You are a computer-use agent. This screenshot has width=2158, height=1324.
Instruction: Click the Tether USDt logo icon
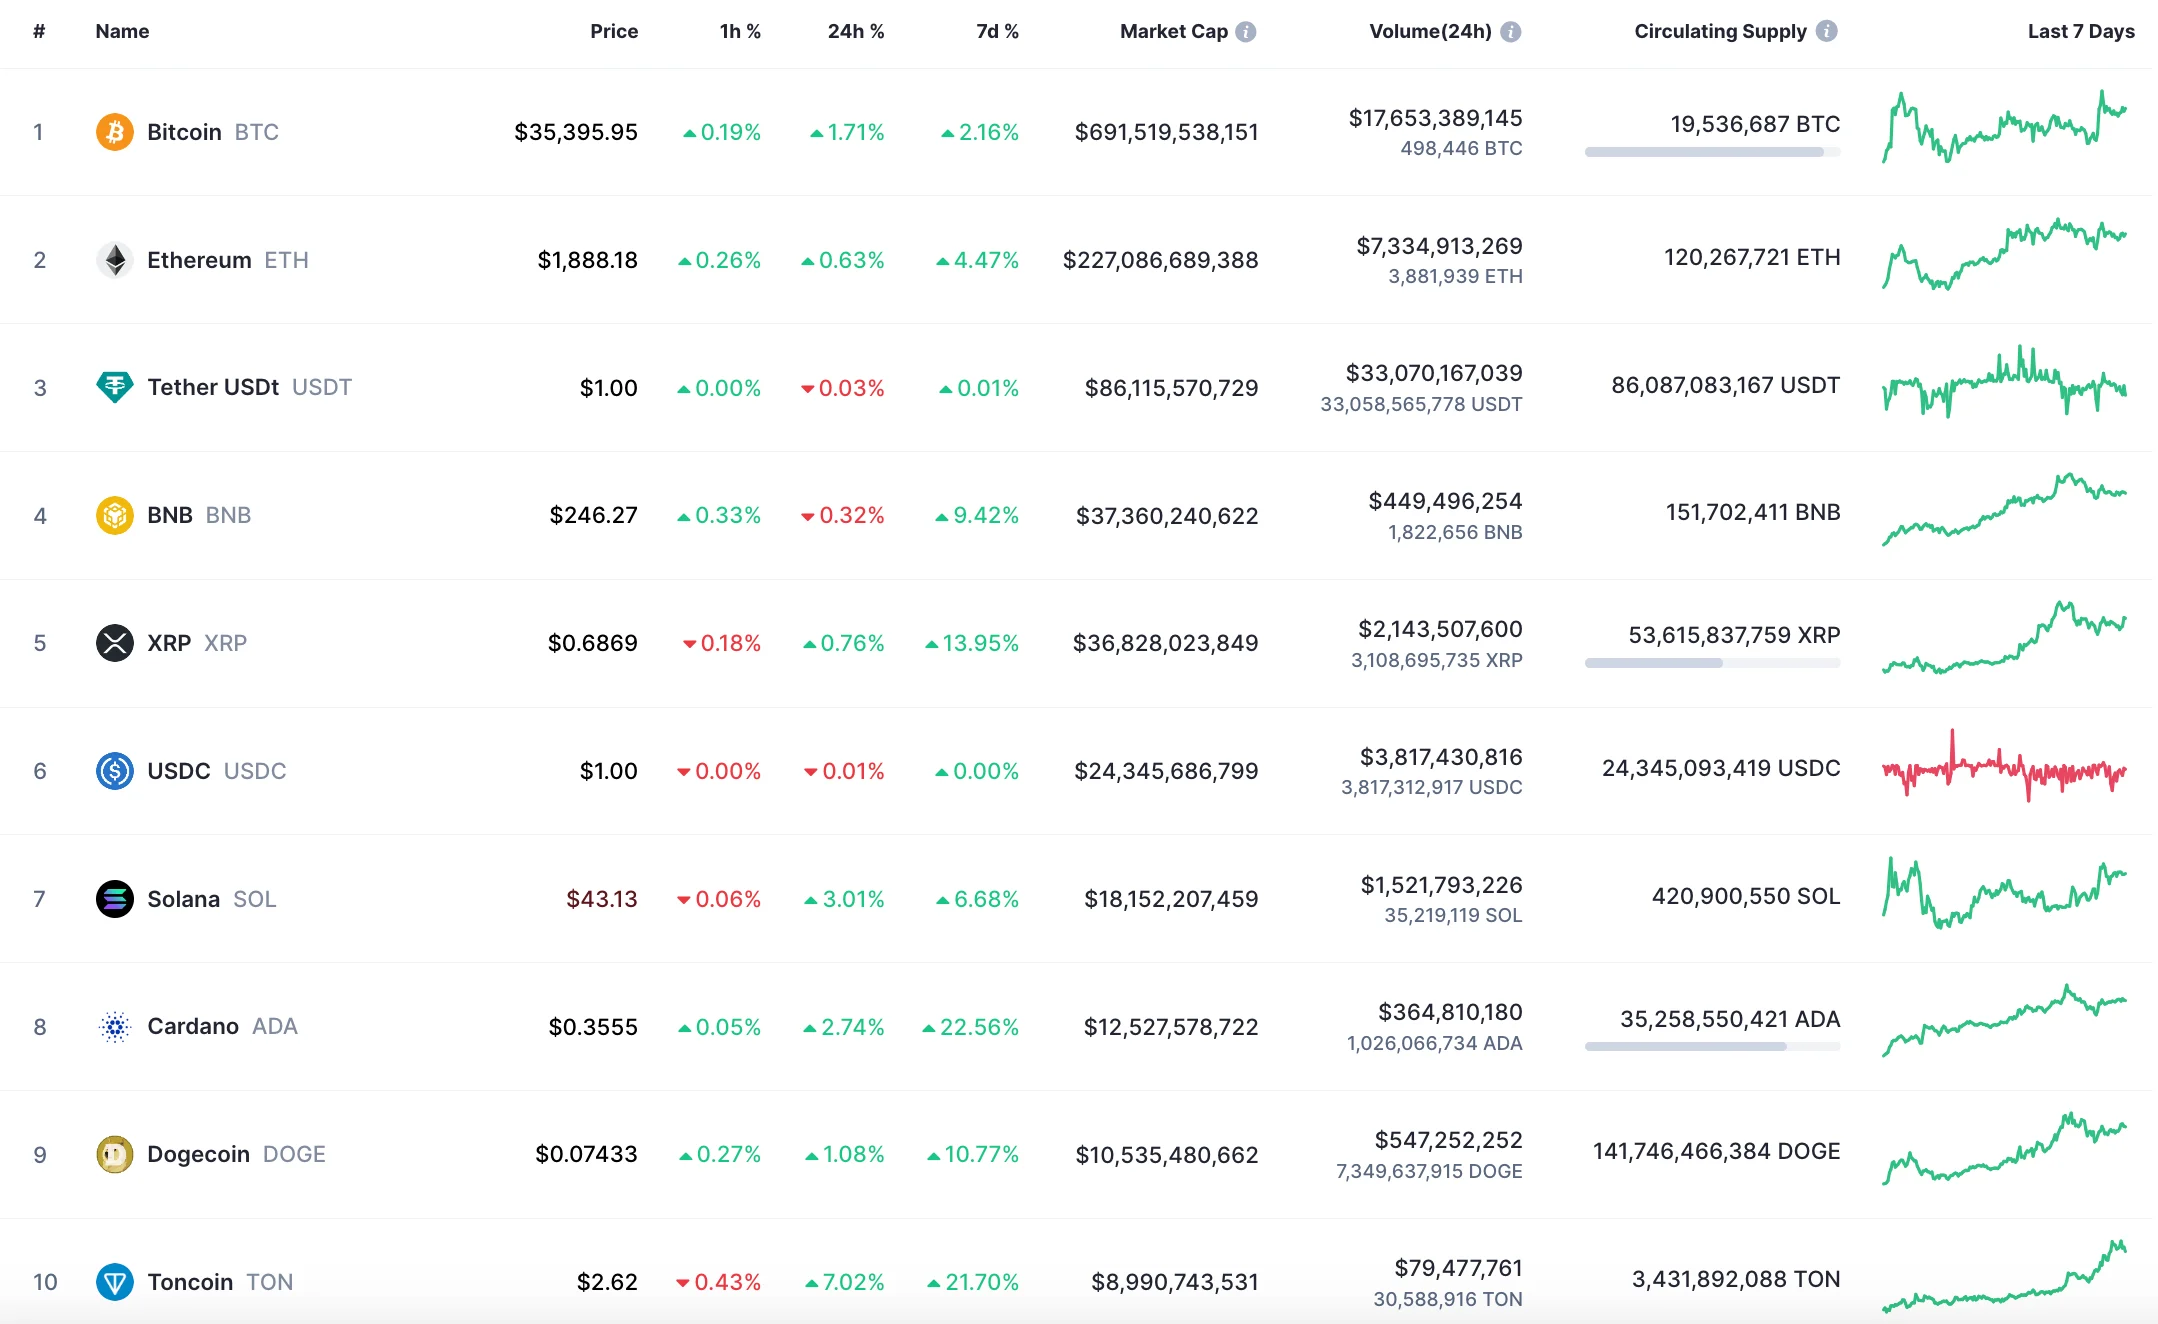(x=115, y=387)
